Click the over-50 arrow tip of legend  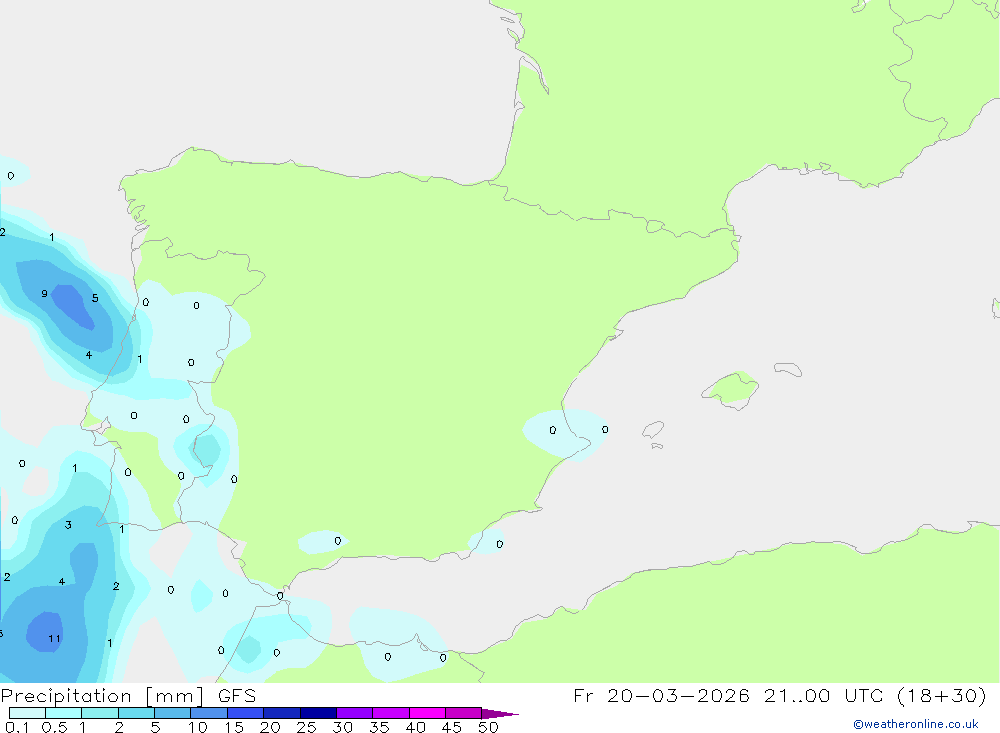pyautogui.click(x=500, y=713)
